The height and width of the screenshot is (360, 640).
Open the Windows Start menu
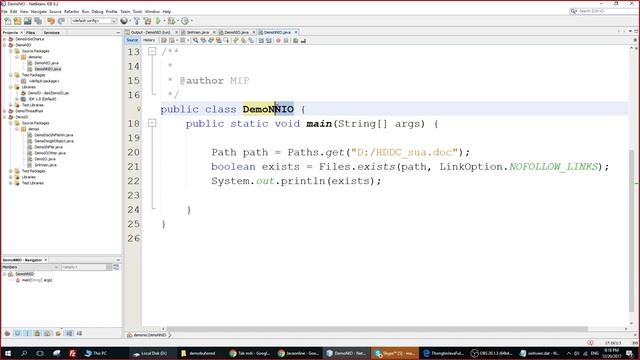coord(7,353)
